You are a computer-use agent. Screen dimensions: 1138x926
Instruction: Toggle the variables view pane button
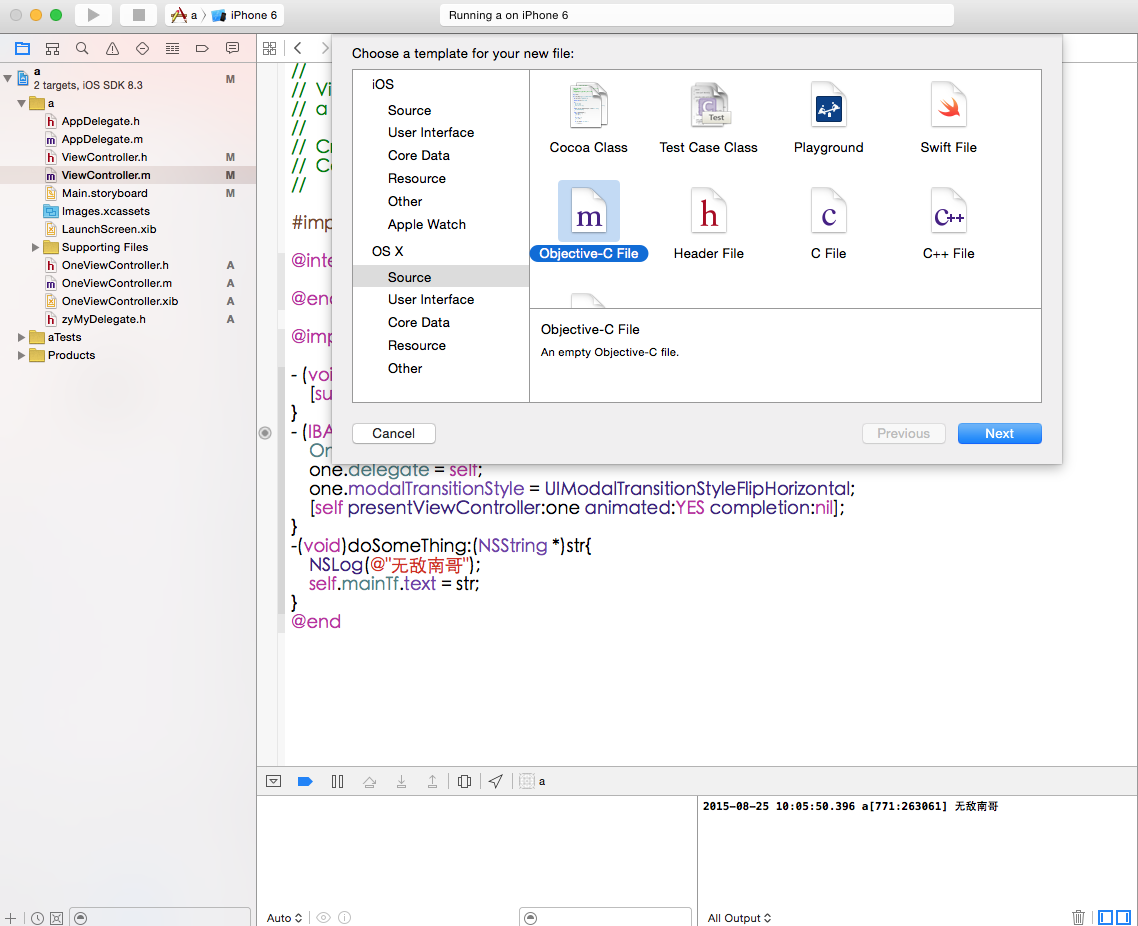(1105, 917)
